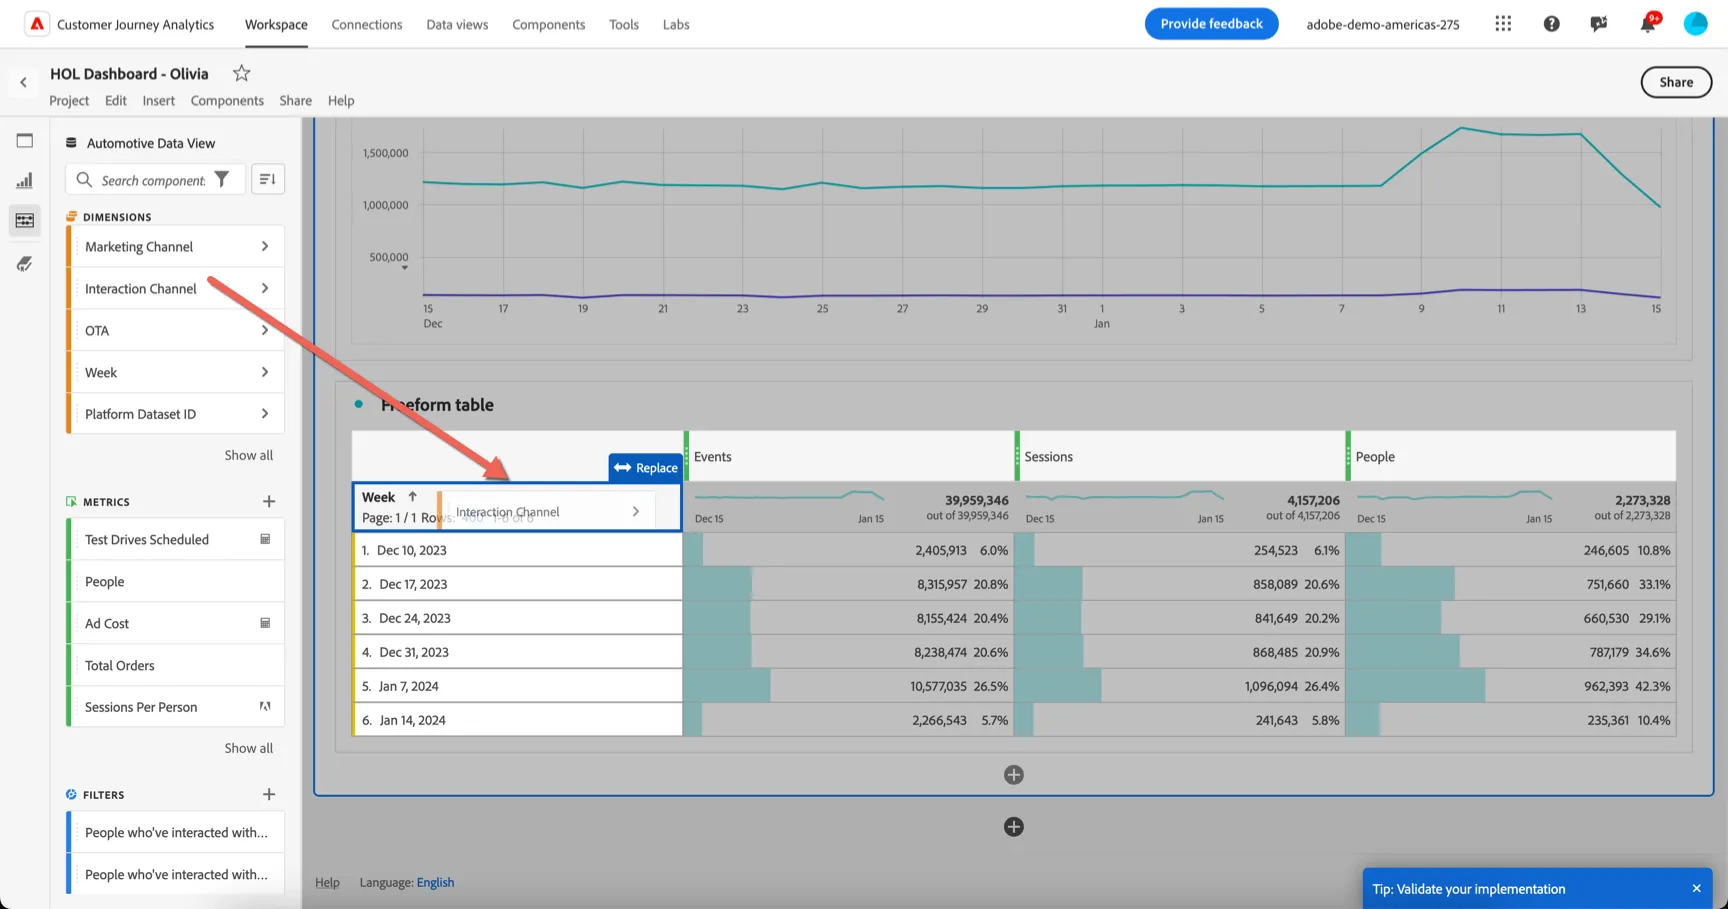This screenshot has width=1728, height=909.
Task: Close the Validate your implementation tip
Action: [1696, 889]
